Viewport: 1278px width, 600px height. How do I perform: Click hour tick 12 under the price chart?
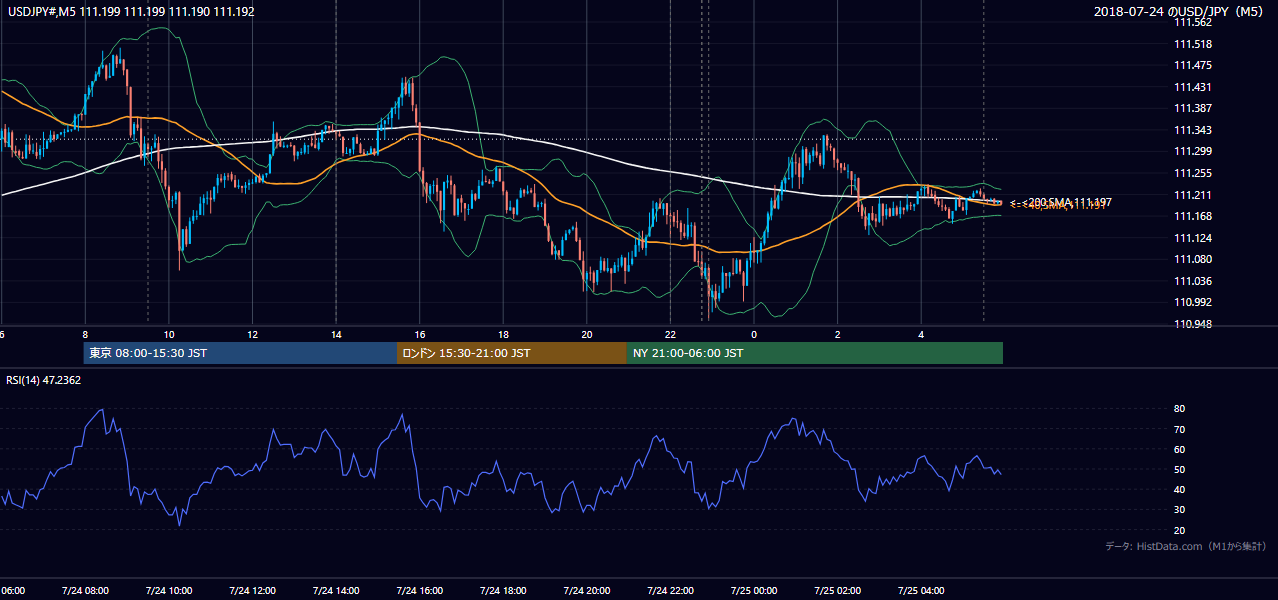252,335
